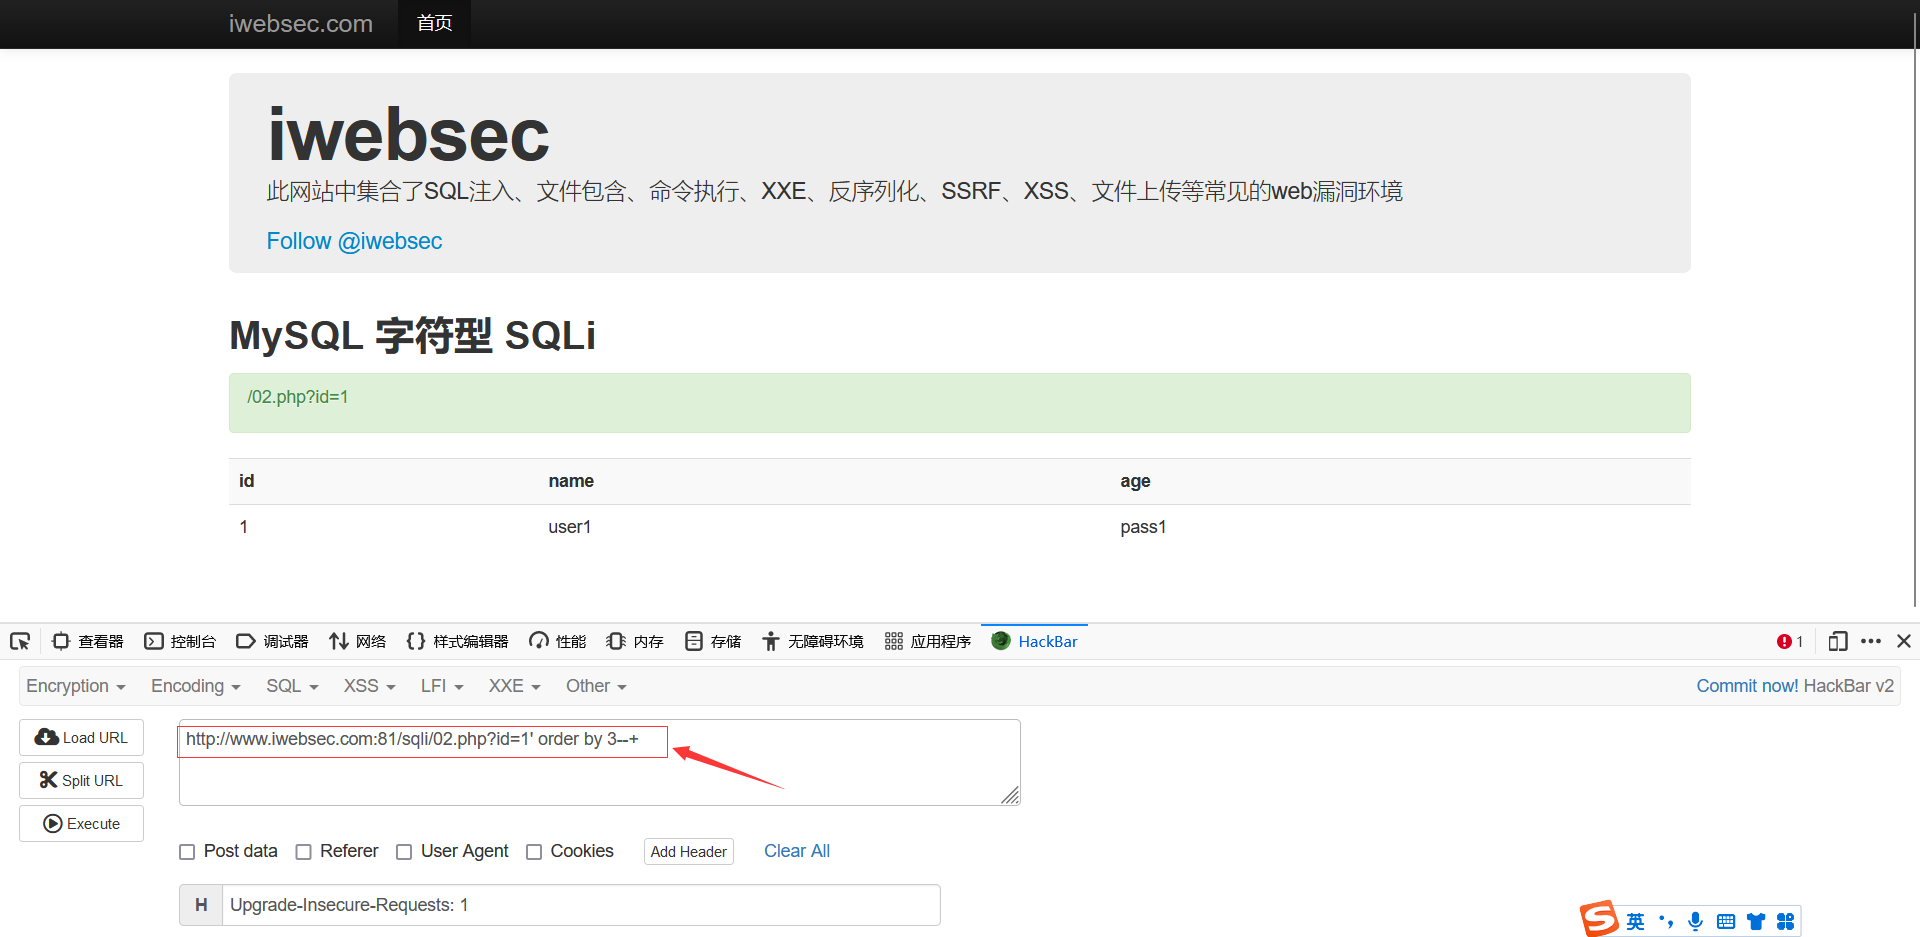Open the Sogou skin wardrobe icon

[1756, 921]
